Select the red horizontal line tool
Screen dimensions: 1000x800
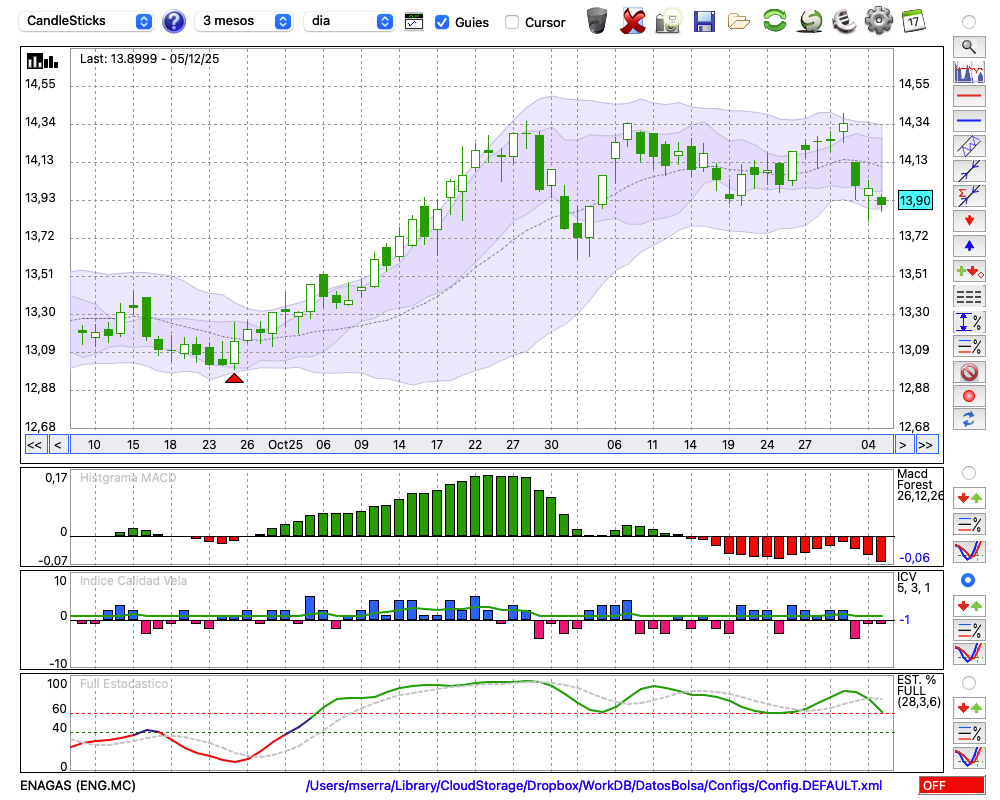pyautogui.click(x=968, y=97)
